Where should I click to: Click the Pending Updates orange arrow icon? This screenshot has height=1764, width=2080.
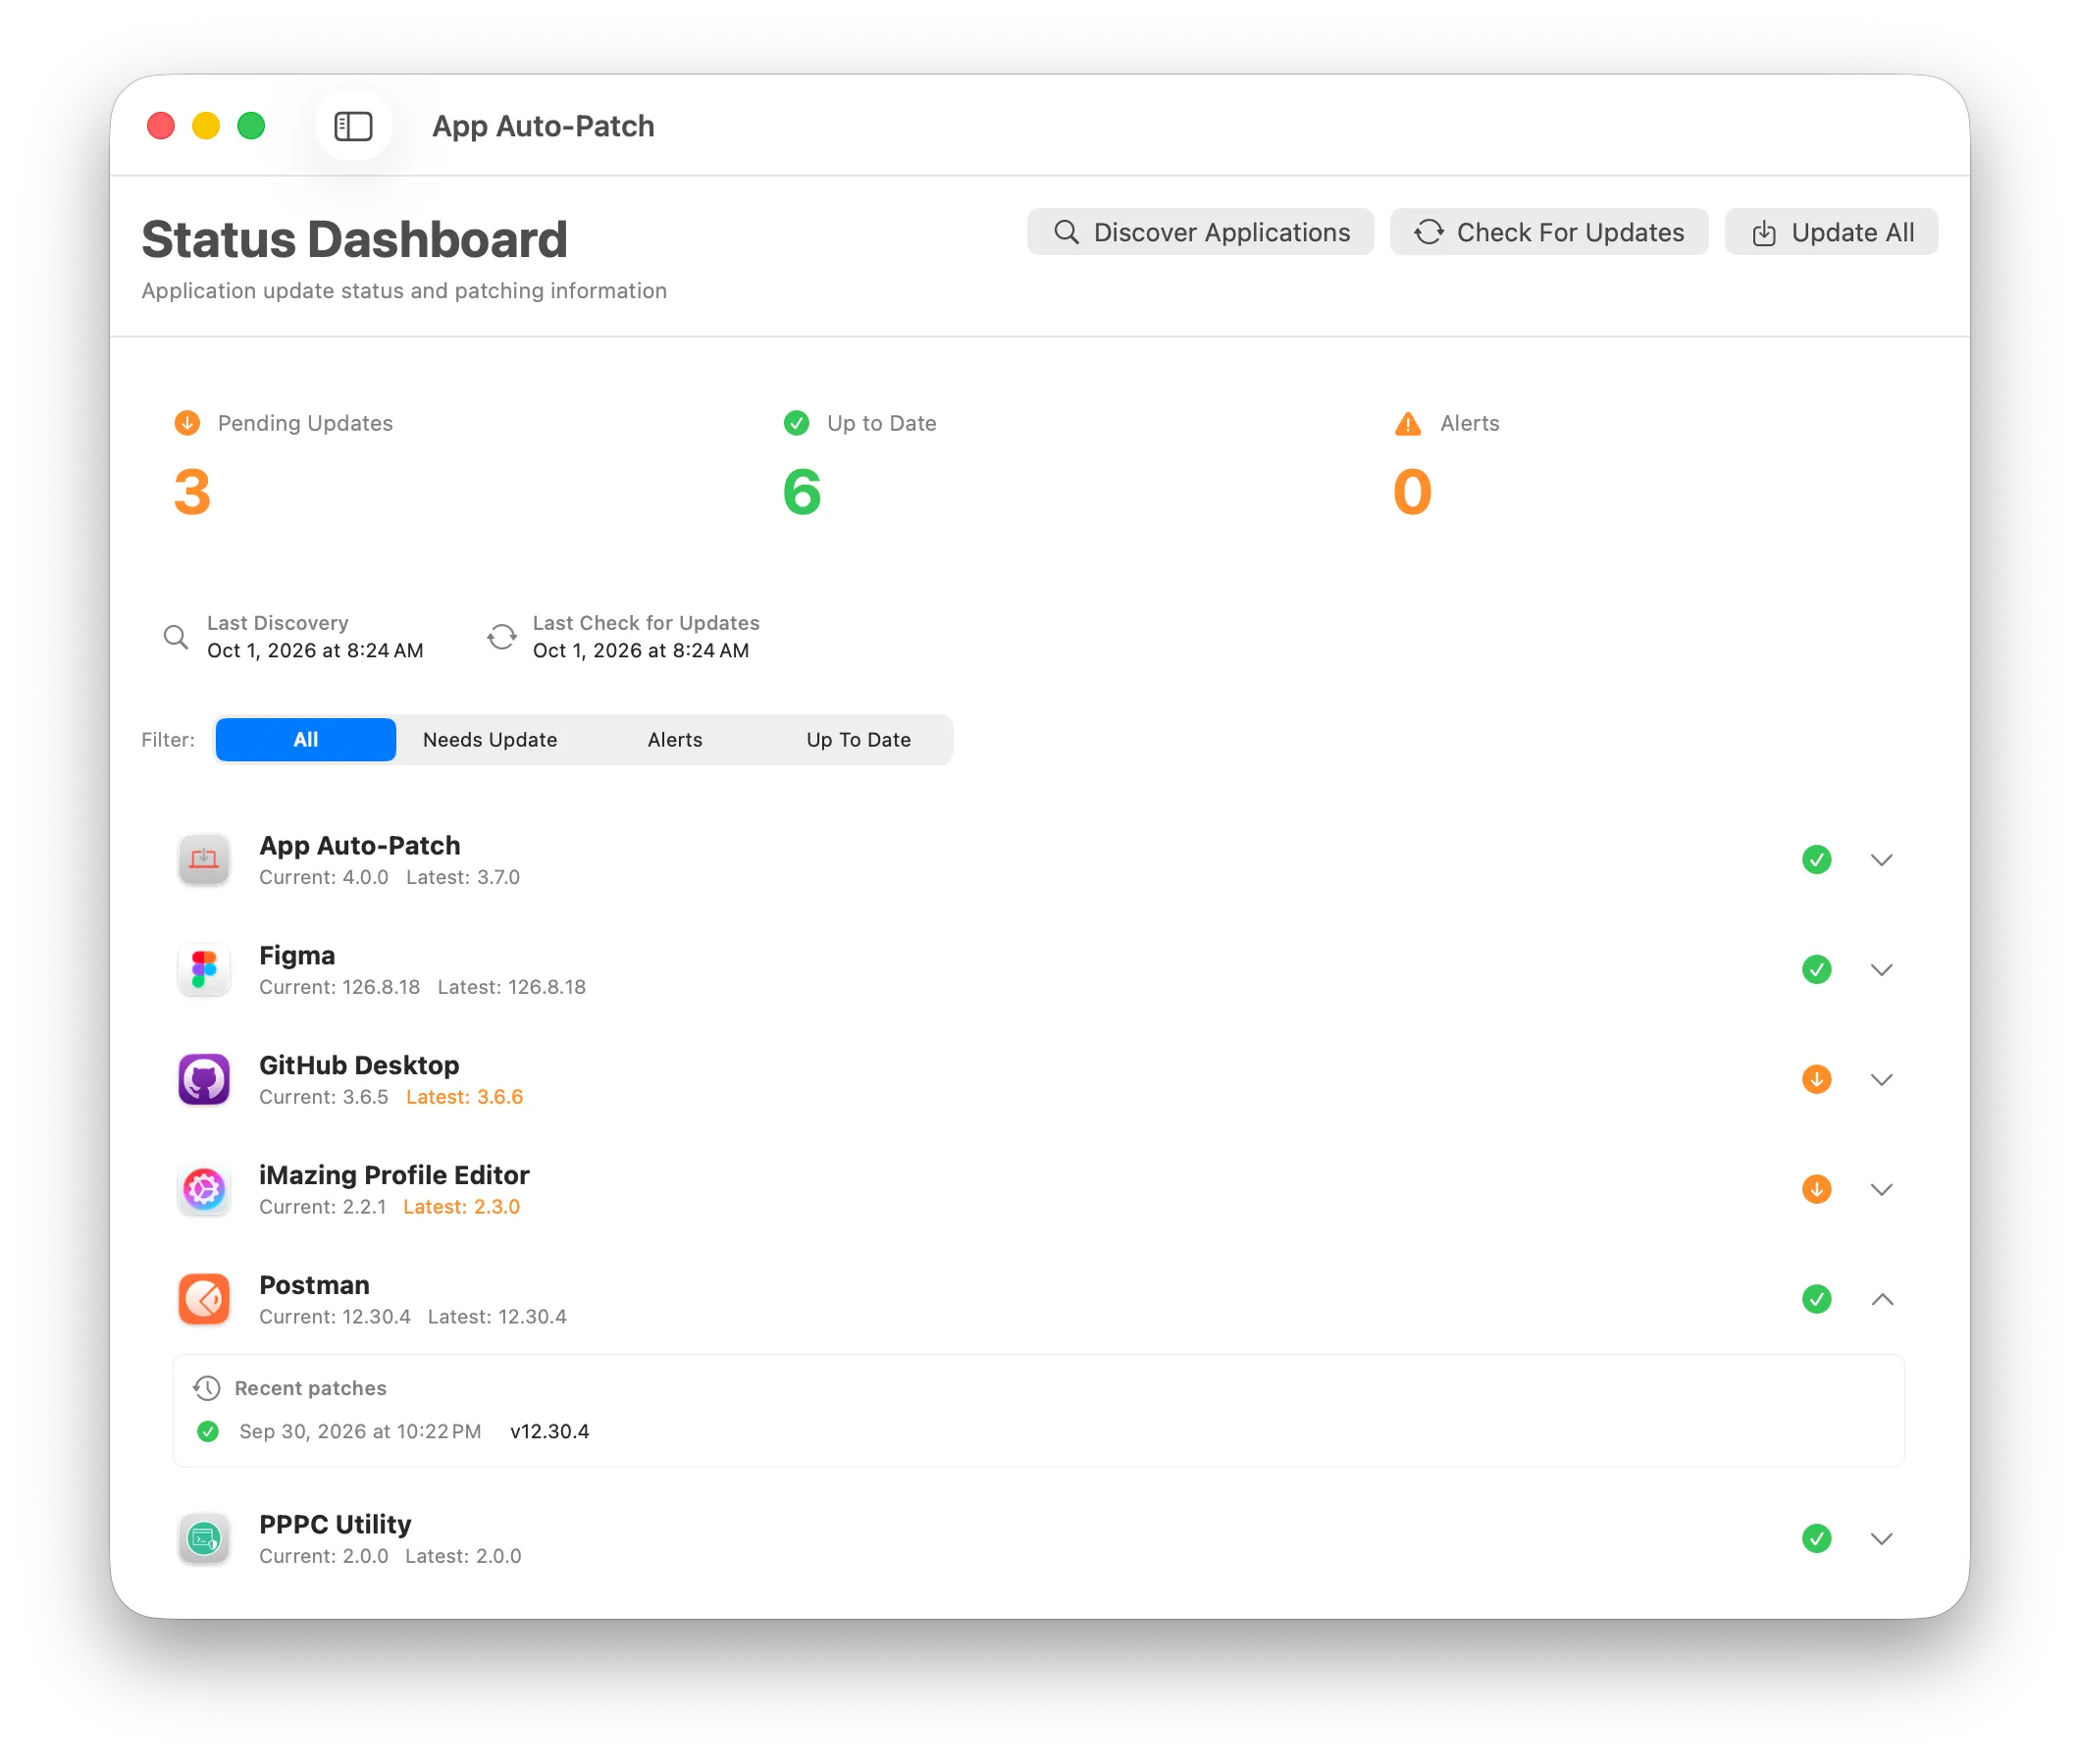[x=187, y=423]
